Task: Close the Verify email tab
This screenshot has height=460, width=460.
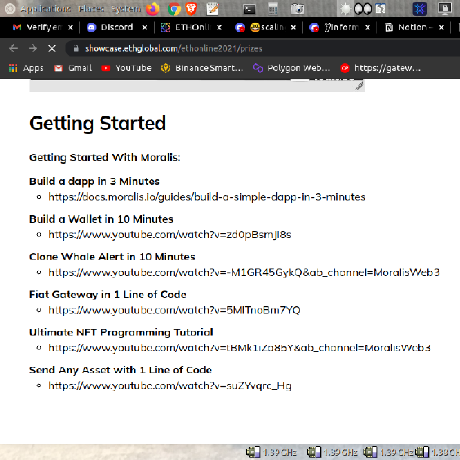Action: pyautogui.click(x=70, y=28)
